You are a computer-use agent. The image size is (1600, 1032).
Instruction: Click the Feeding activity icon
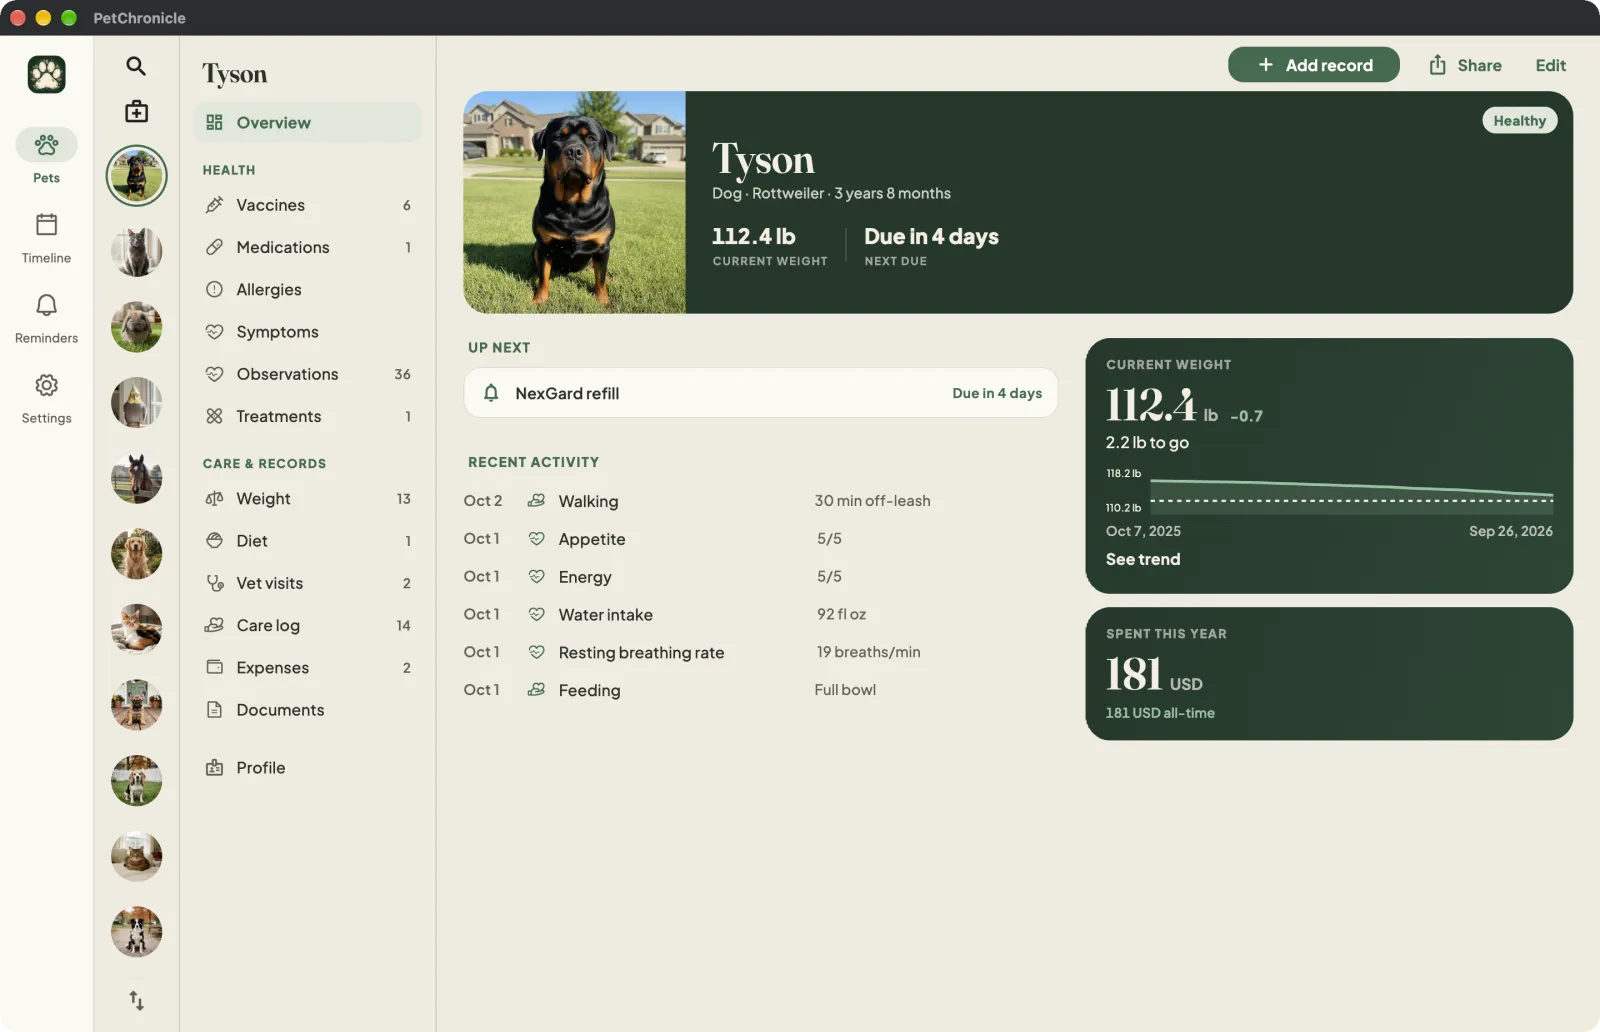click(536, 689)
